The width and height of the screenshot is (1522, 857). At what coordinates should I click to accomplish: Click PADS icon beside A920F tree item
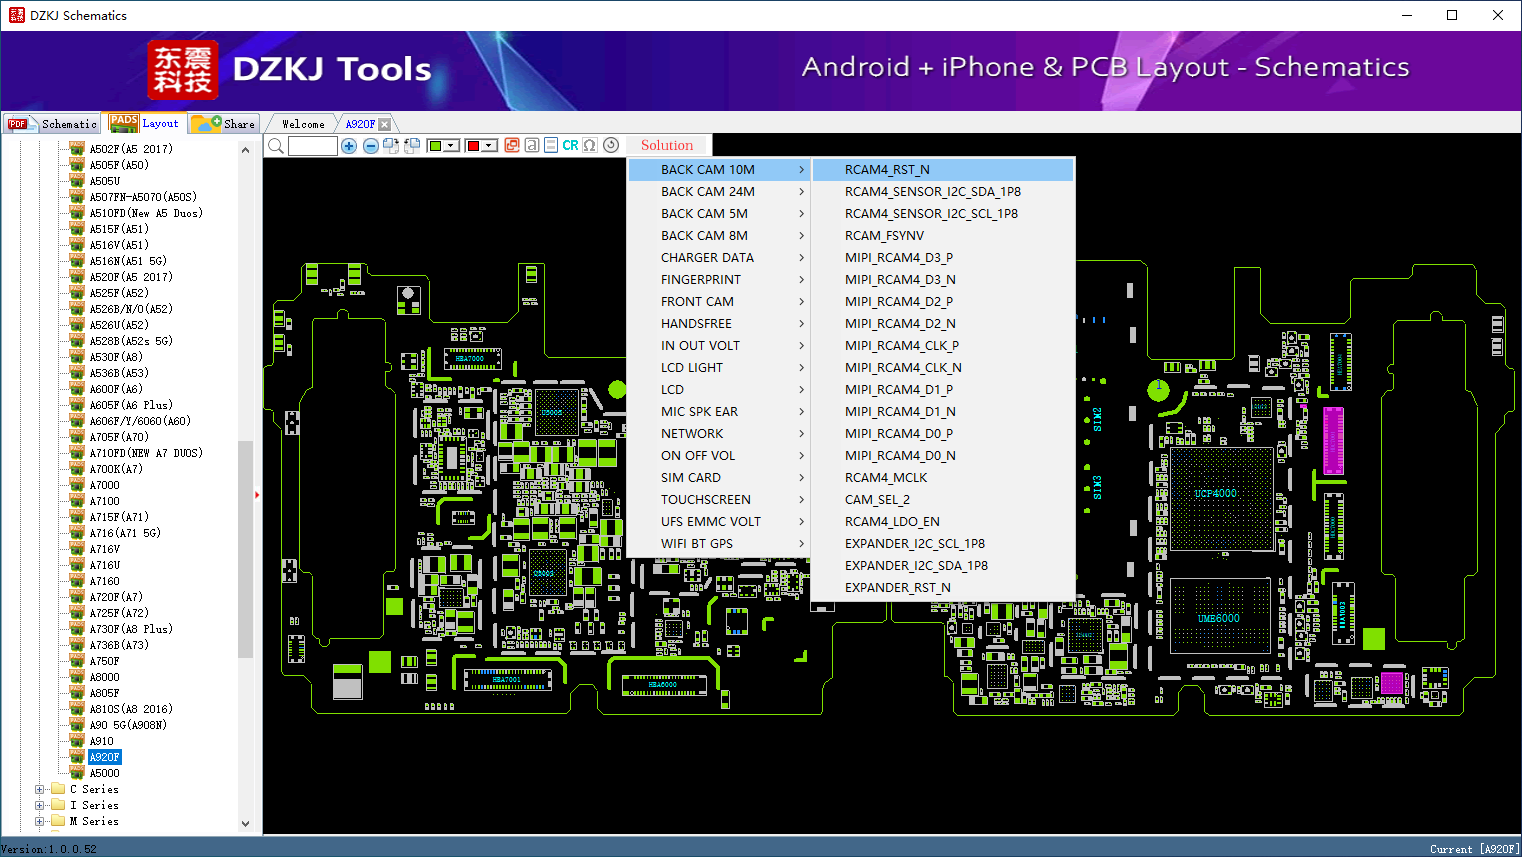click(77, 757)
